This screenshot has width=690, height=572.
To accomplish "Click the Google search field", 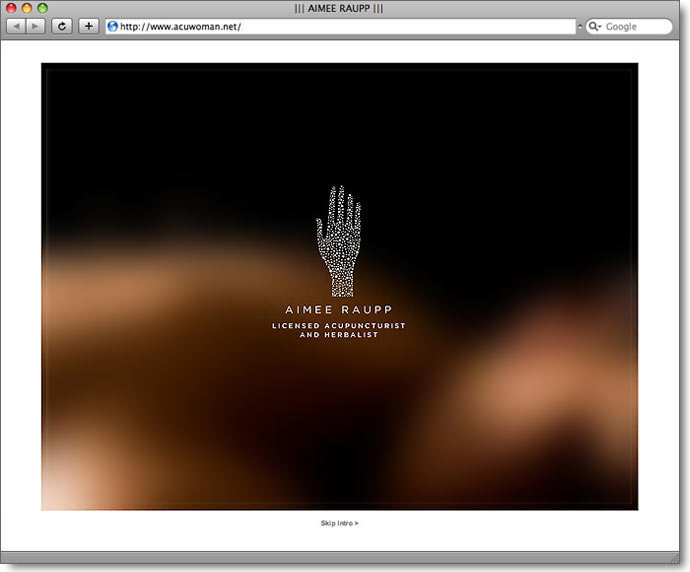I will pos(629,26).
